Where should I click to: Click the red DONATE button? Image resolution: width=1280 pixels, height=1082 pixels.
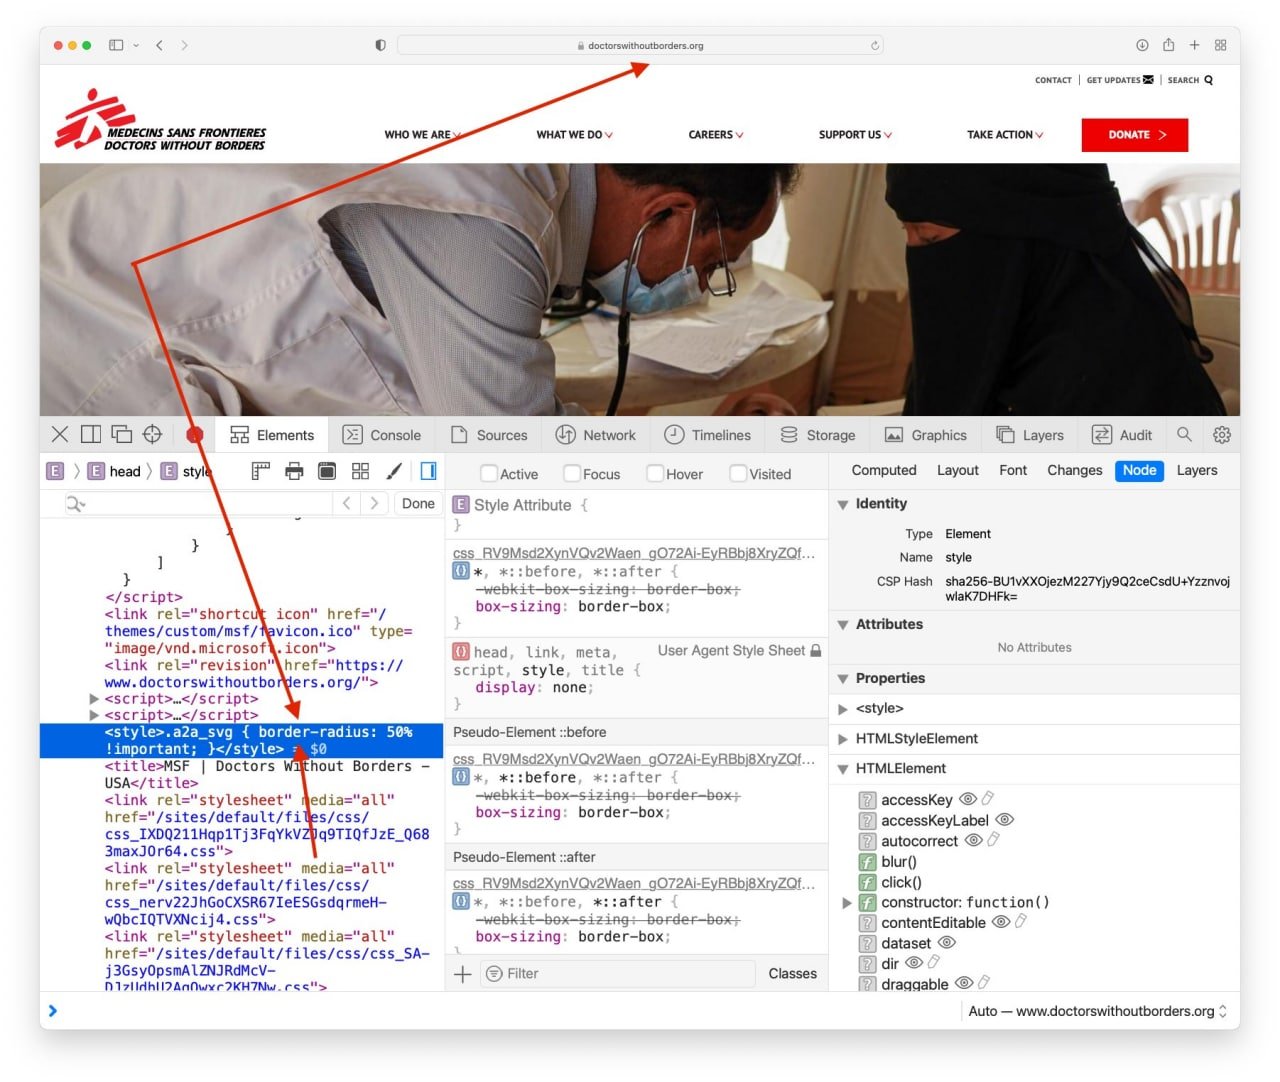point(1135,135)
